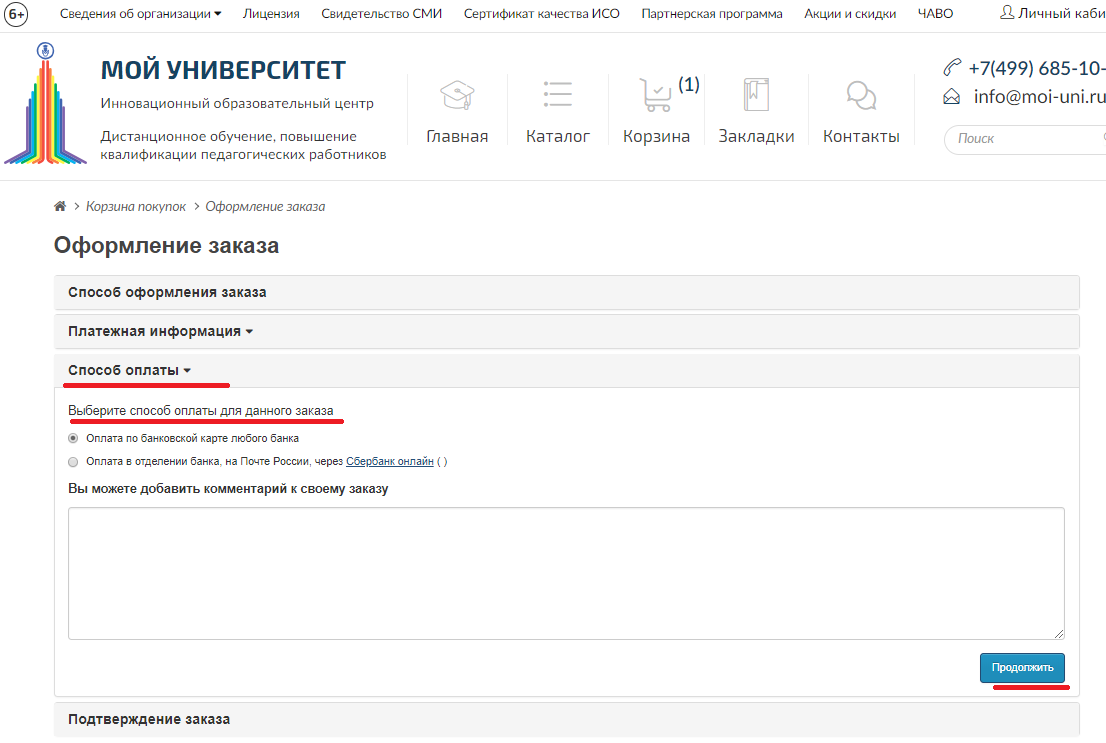Open the Каталог list icon
The width and height of the screenshot is (1106, 743).
point(558,95)
